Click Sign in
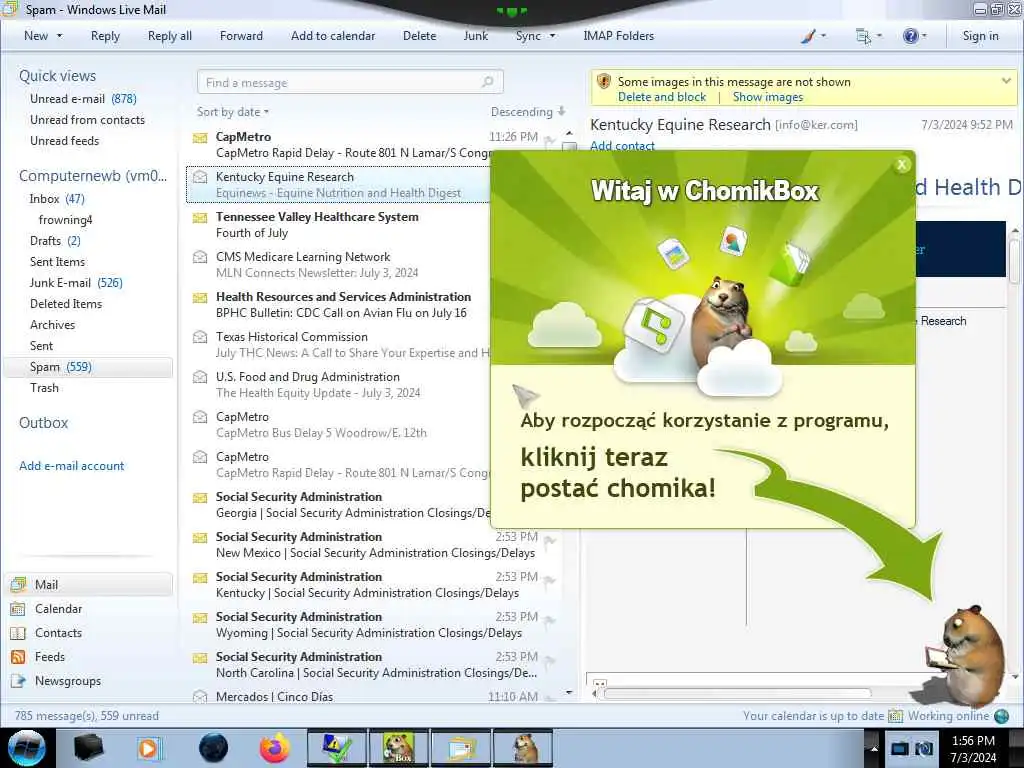 [x=980, y=36]
